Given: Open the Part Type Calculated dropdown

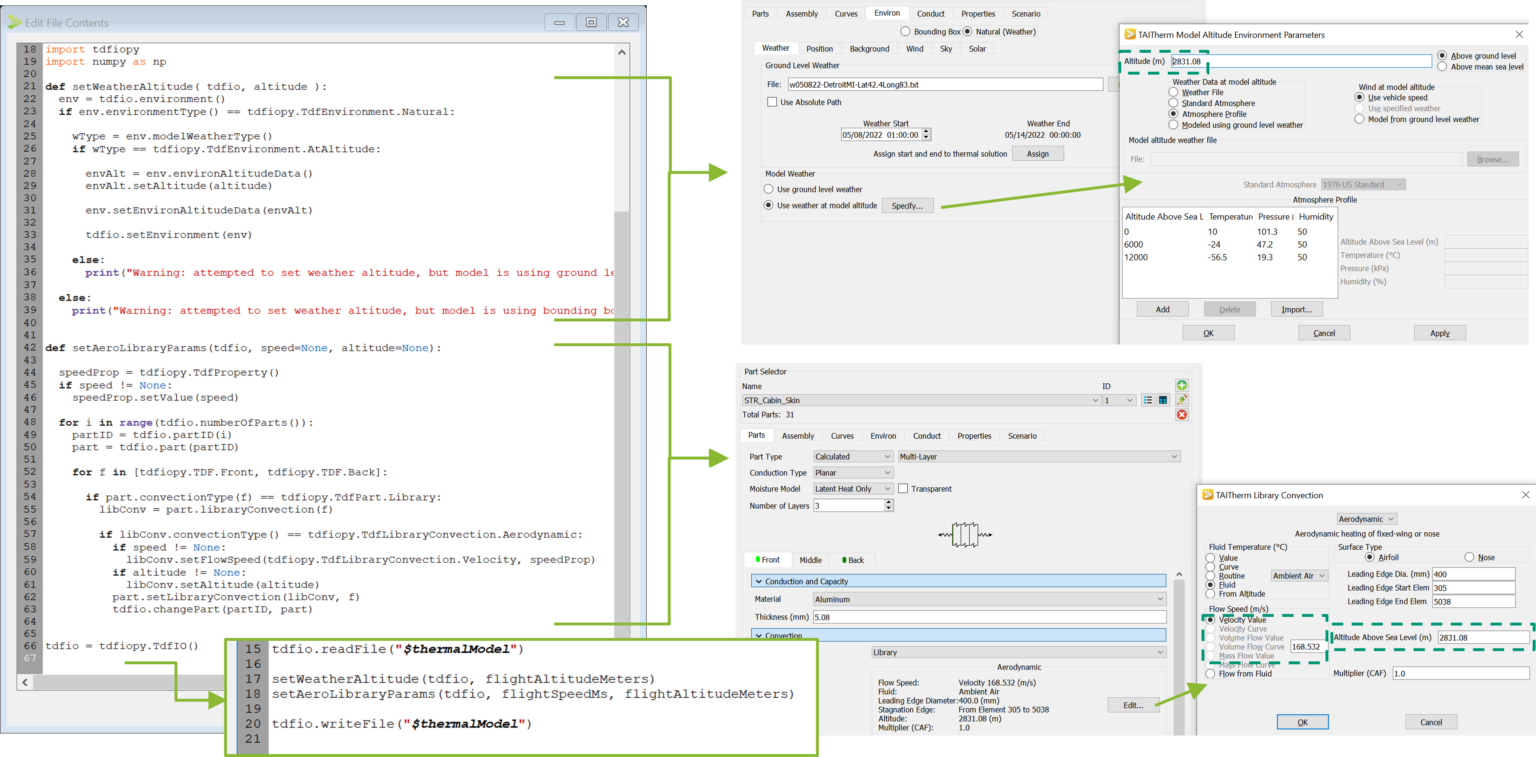Looking at the screenshot, I should (x=853, y=457).
